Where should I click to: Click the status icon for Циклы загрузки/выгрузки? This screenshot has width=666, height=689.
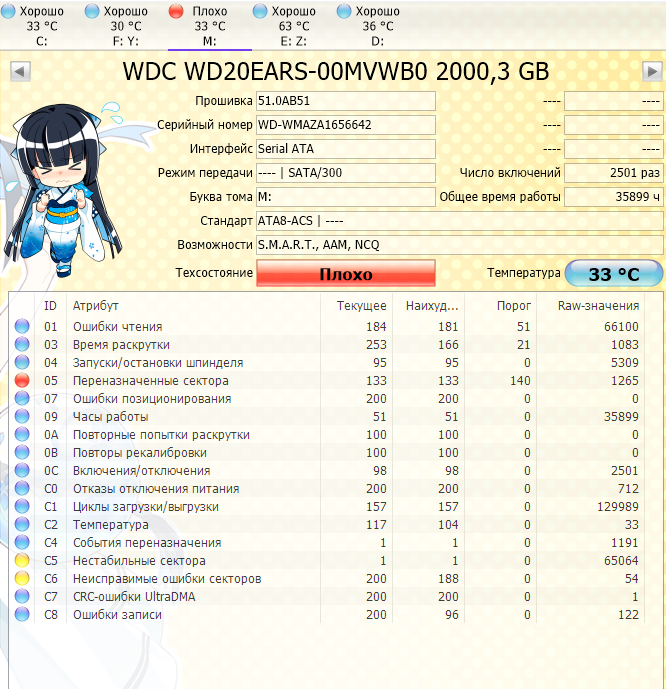pyautogui.click(x=22, y=506)
